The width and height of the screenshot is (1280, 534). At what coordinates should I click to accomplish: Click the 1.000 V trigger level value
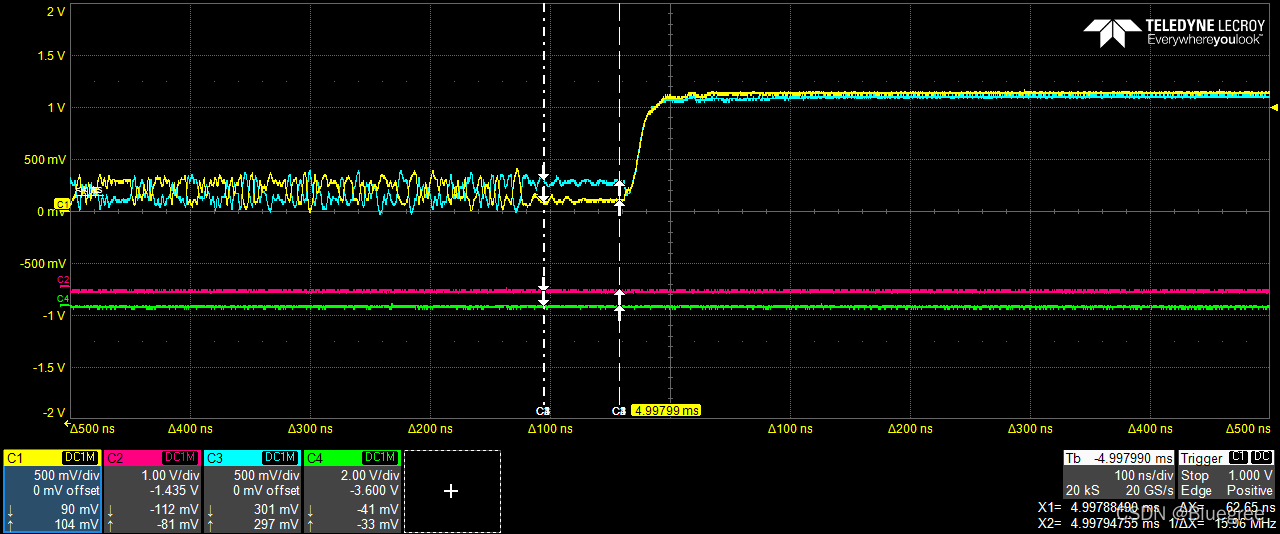coord(1251,476)
